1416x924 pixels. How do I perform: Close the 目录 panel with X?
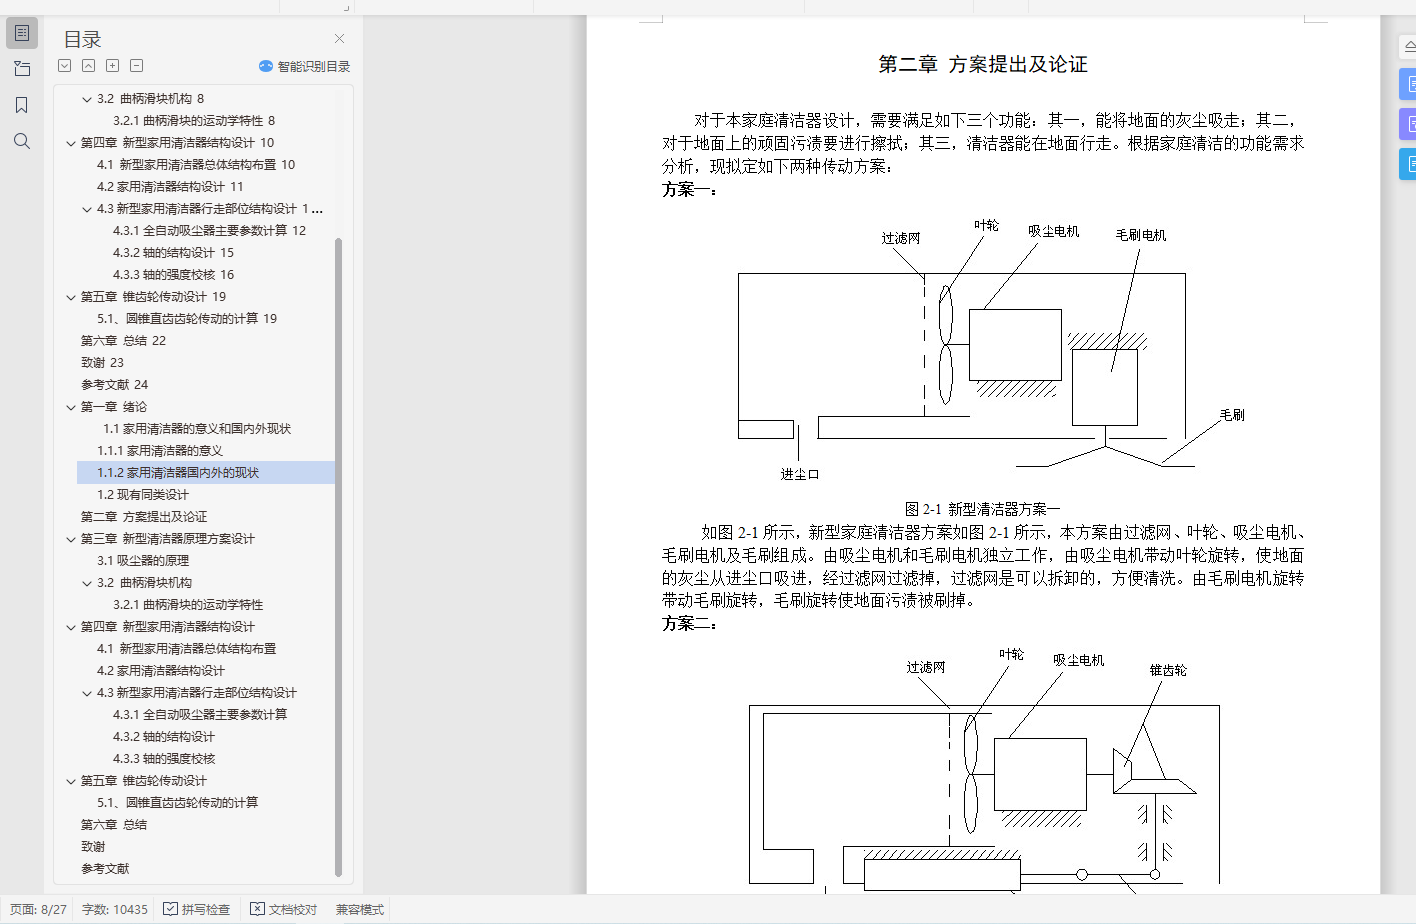(339, 39)
